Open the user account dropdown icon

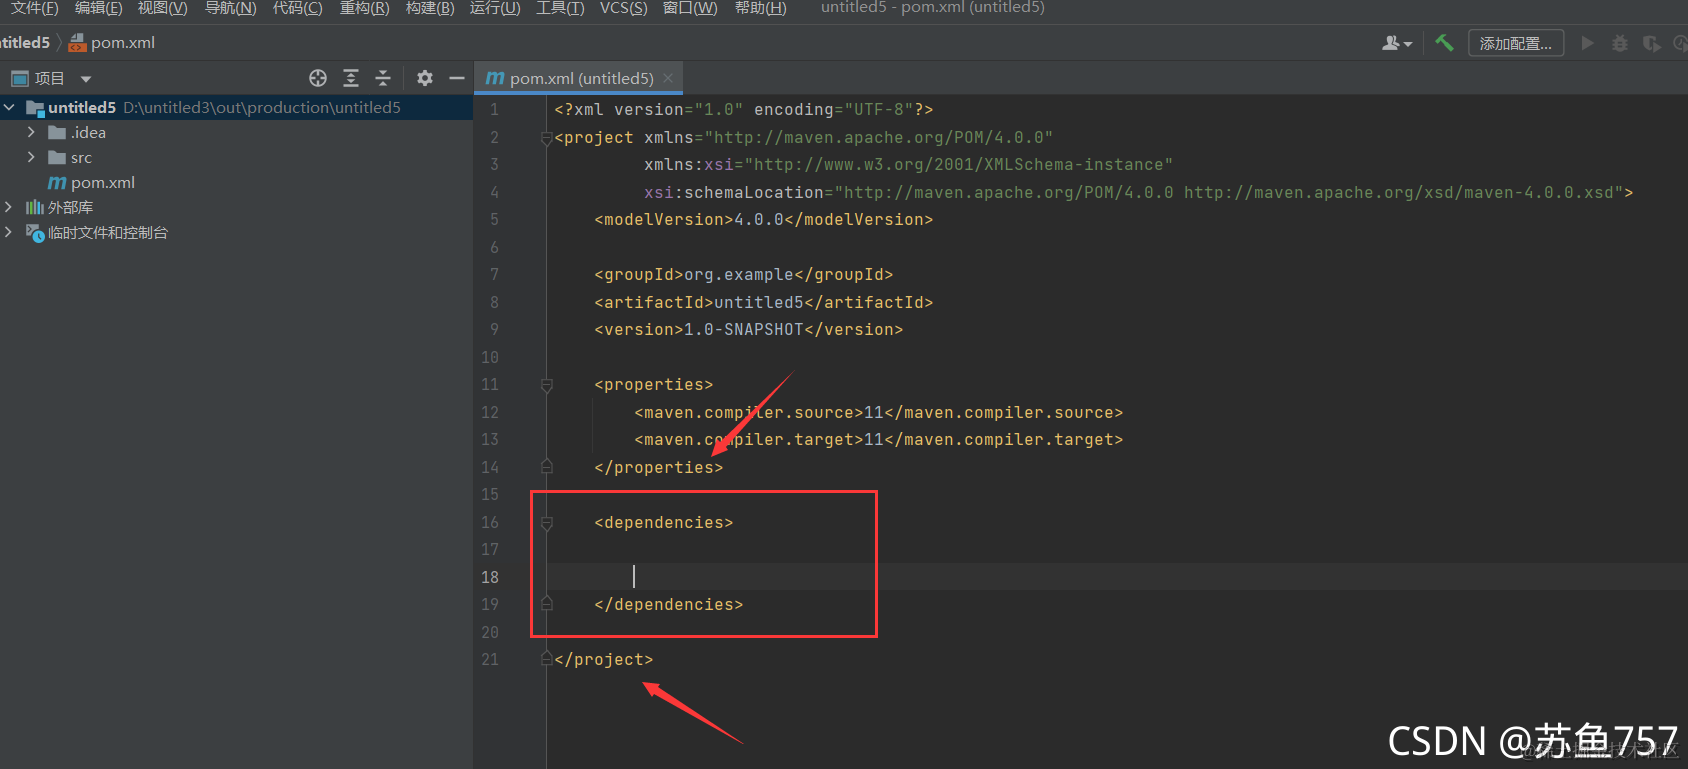click(1397, 43)
